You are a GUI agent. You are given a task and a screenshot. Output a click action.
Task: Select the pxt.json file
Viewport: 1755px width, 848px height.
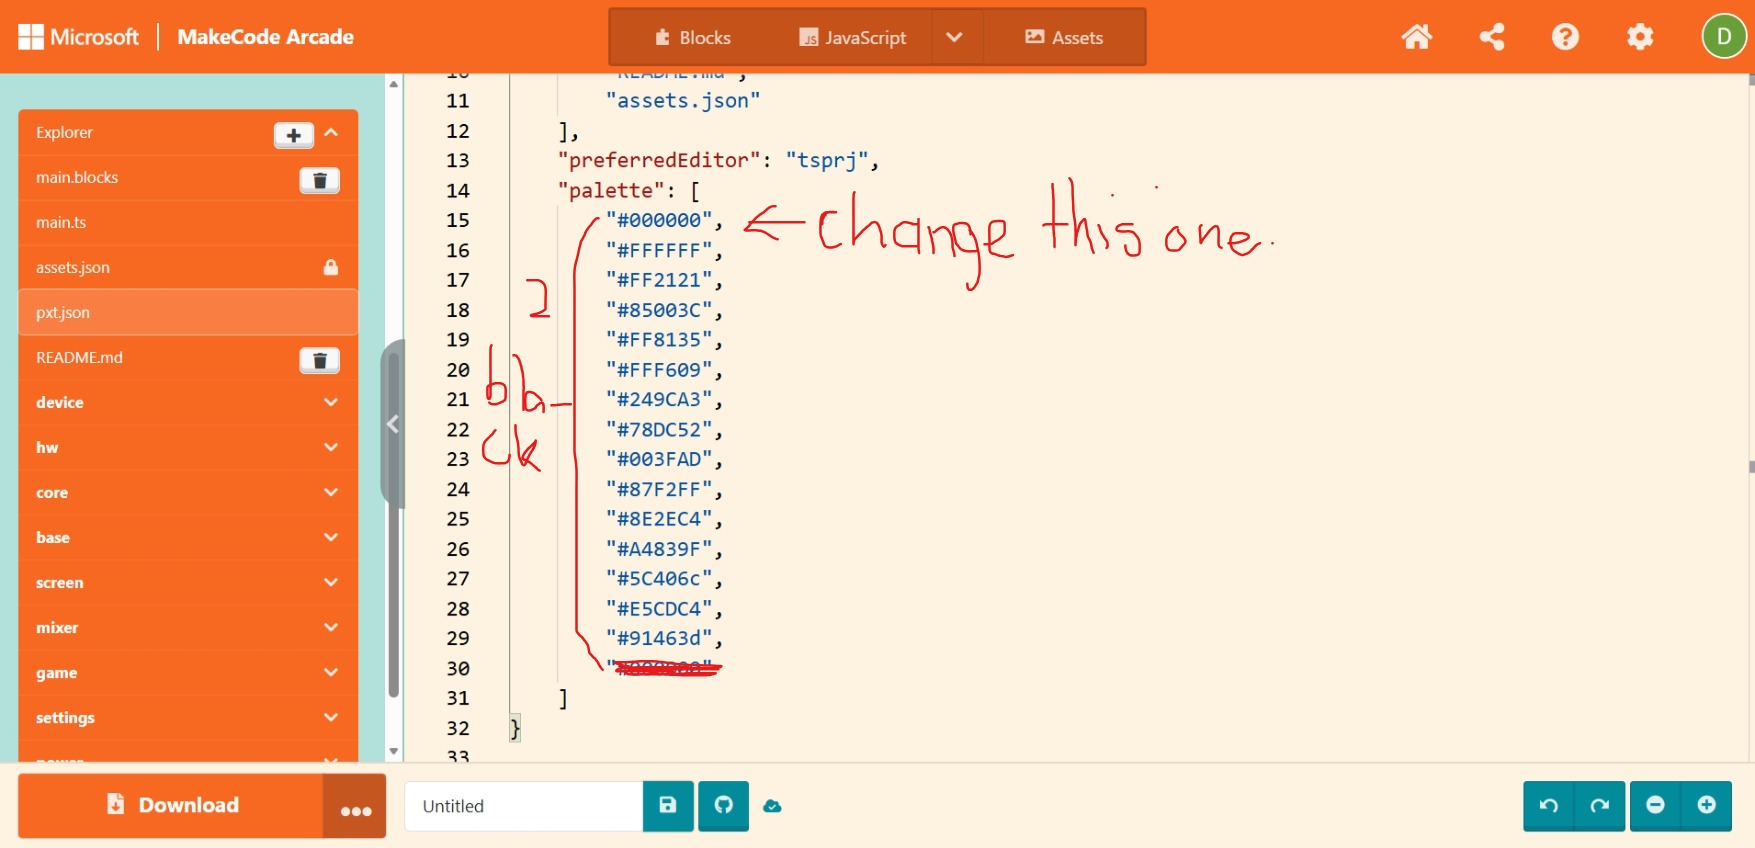click(188, 312)
